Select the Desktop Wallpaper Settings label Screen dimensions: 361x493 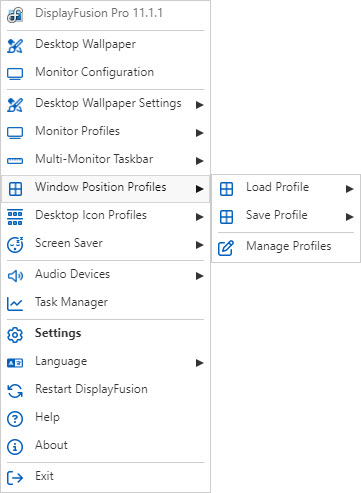pos(108,104)
